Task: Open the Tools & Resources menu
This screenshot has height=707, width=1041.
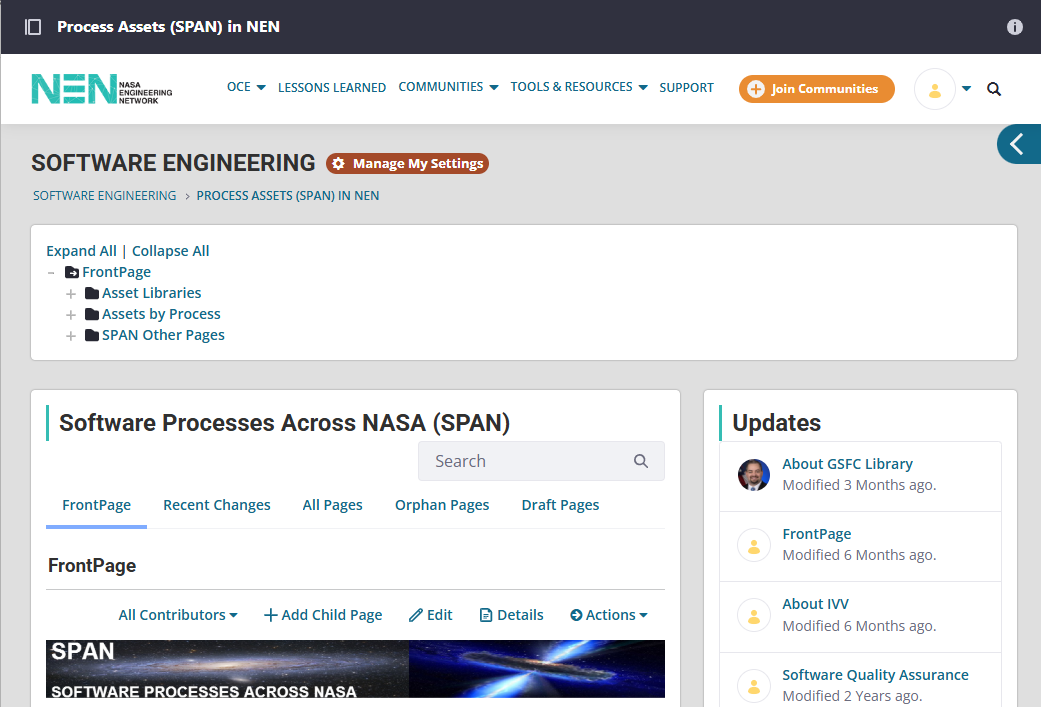Action: pos(578,87)
